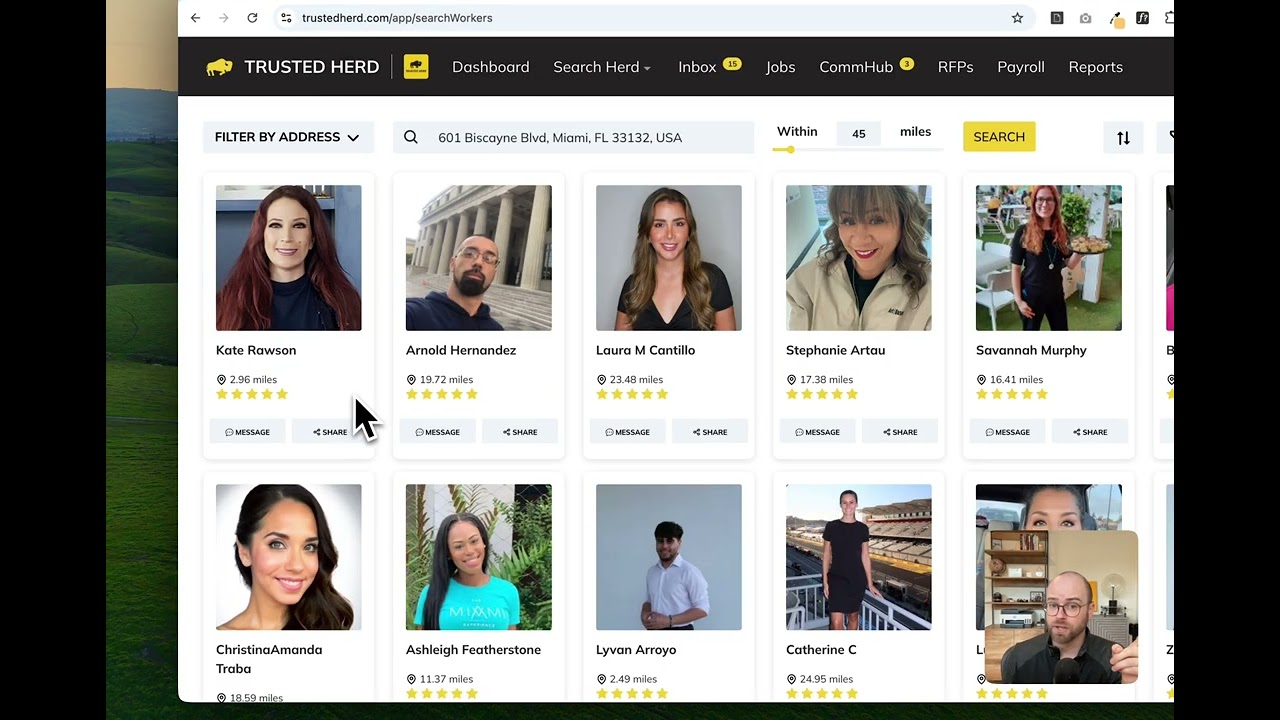Open Arnold Hernandez's profile photo

tap(478, 258)
